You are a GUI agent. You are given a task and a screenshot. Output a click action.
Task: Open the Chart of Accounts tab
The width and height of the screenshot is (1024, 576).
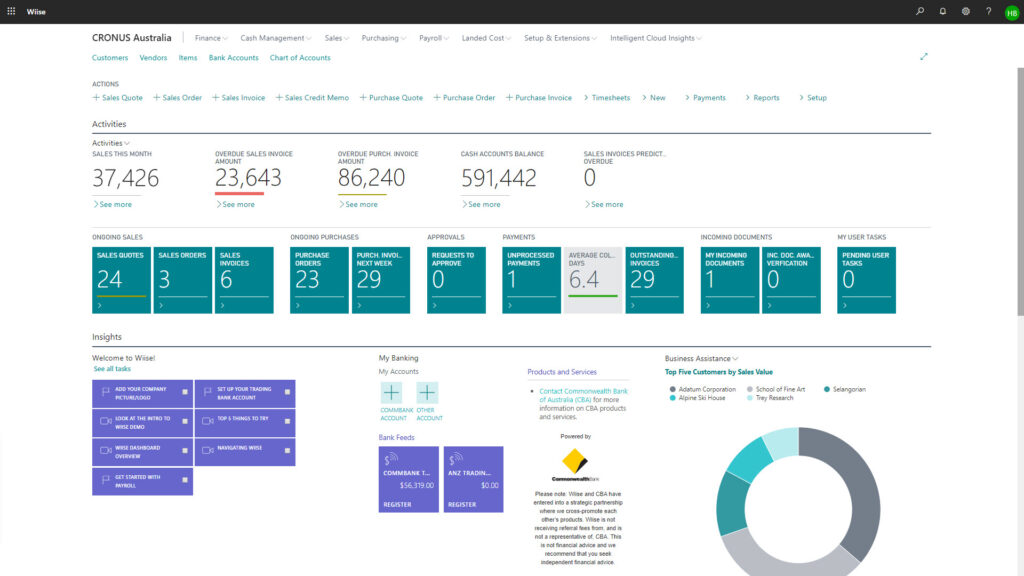click(300, 58)
